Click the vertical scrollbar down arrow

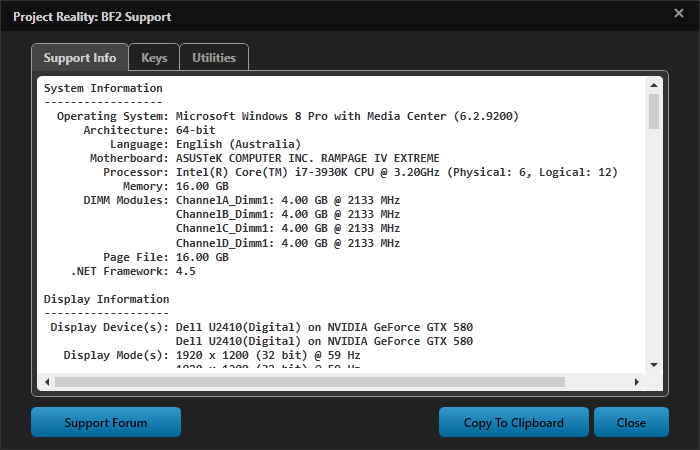[654, 365]
